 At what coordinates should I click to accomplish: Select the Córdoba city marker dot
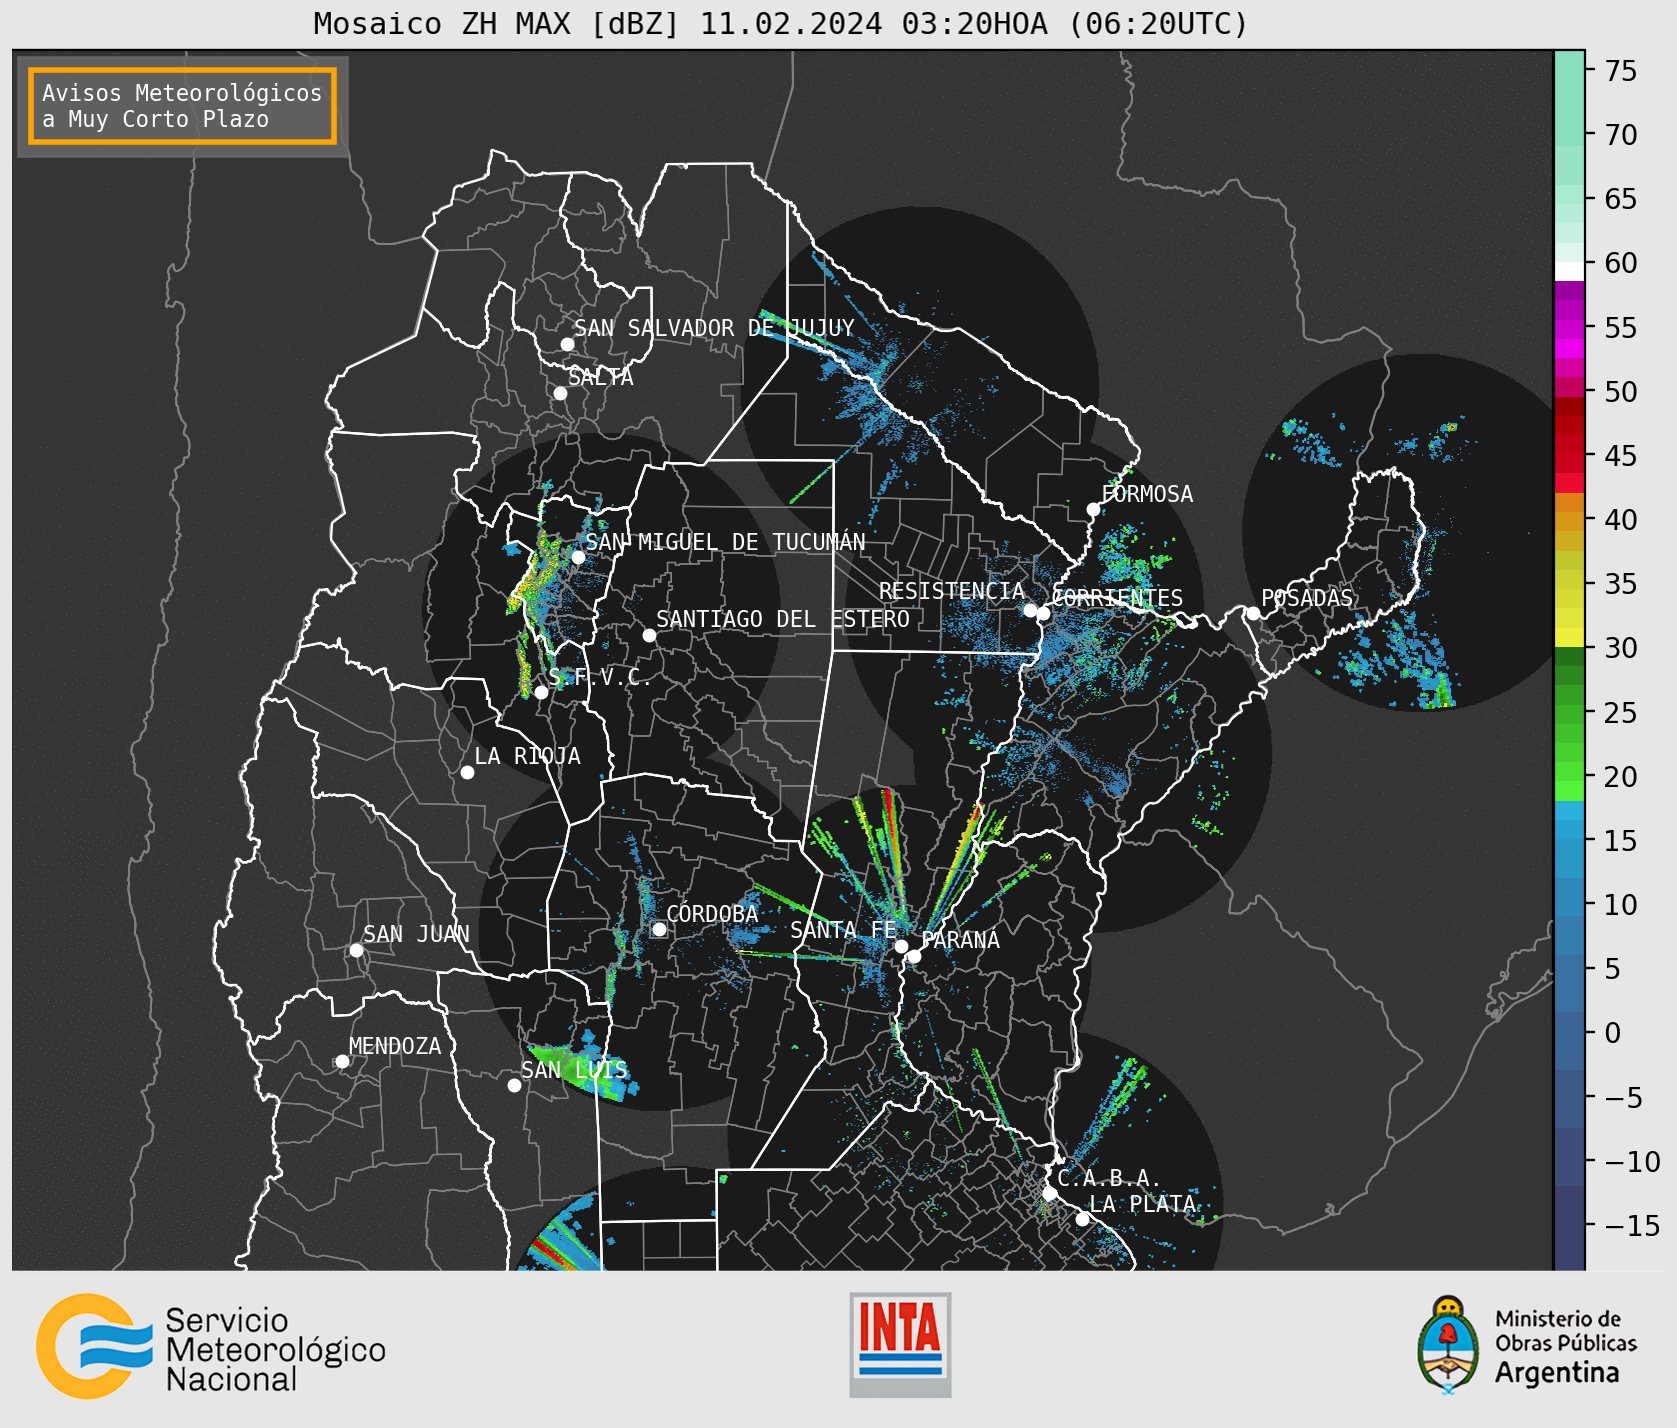[x=659, y=929]
